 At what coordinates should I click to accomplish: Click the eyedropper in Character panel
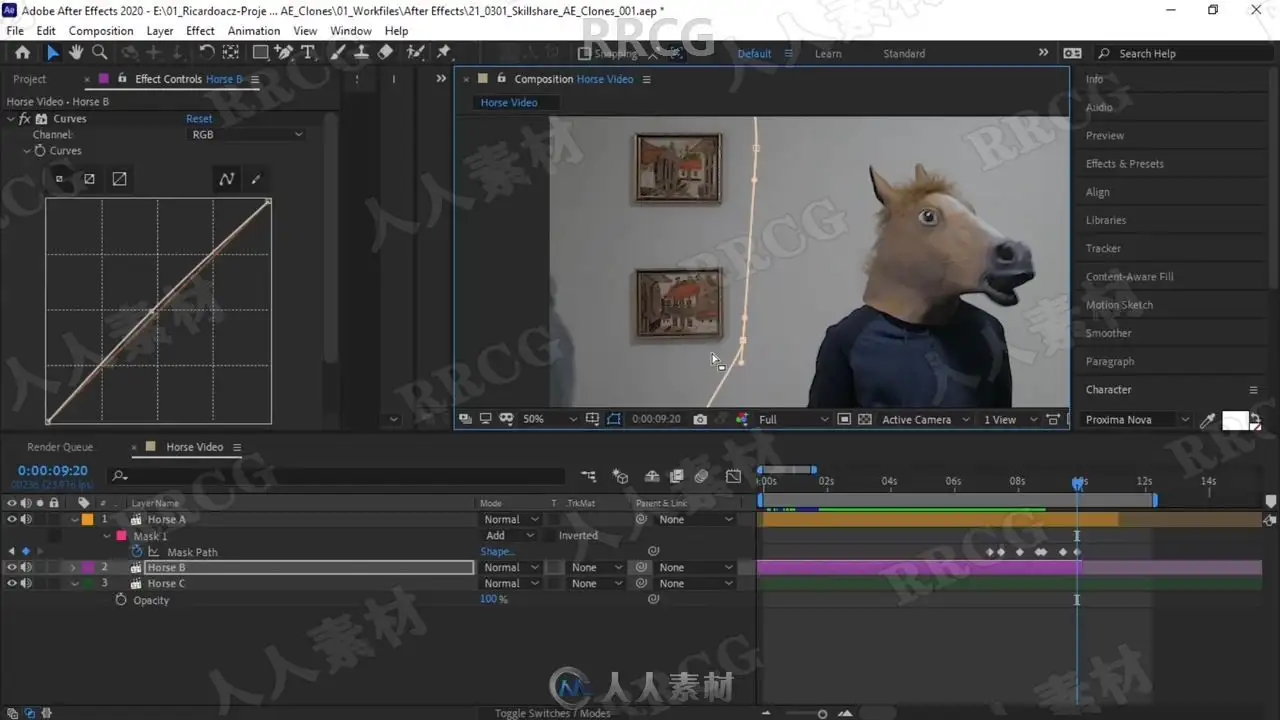click(1208, 421)
